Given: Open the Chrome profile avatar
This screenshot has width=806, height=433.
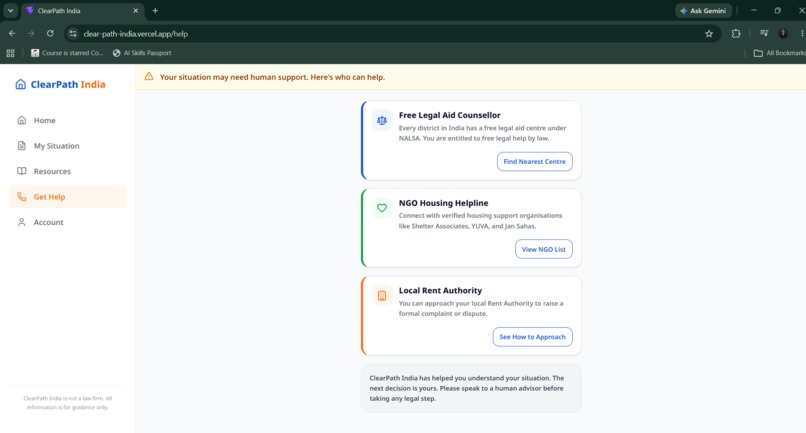Looking at the screenshot, I should pos(783,33).
